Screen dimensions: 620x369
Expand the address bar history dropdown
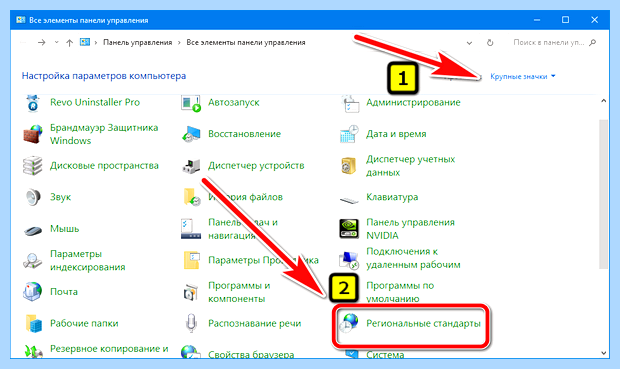pos(469,43)
